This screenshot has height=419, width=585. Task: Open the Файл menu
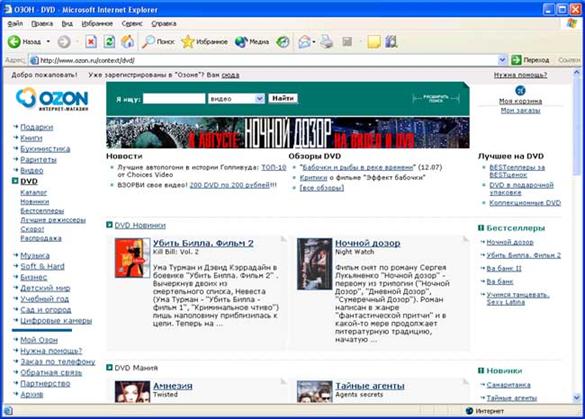(15, 24)
